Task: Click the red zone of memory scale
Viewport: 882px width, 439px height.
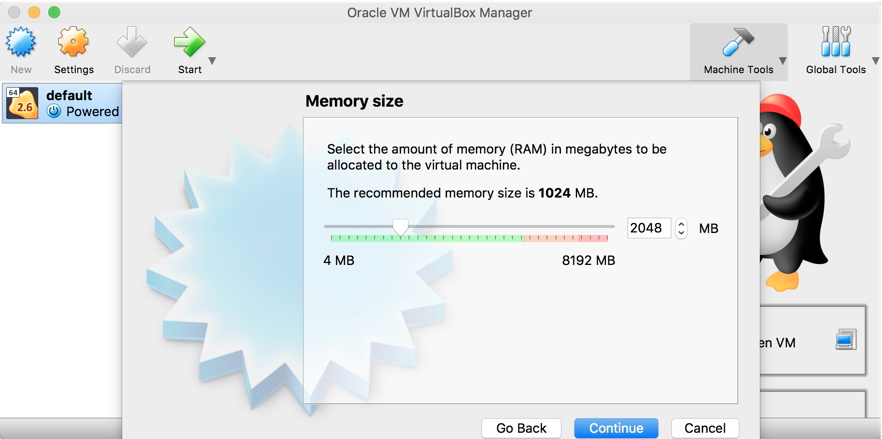Action: [594, 238]
